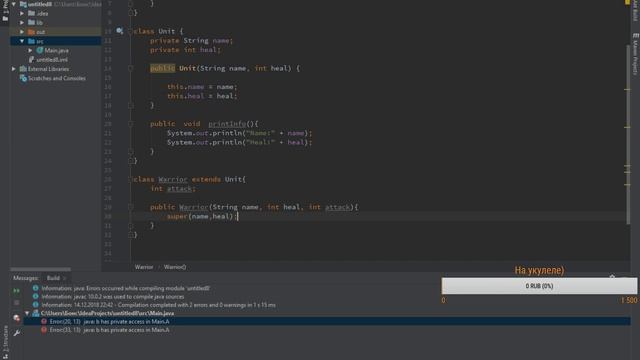This screenshot has width=640, height=360.
Task: Click the fold marker on Unit constructor line
Action: tap(131, 68)
